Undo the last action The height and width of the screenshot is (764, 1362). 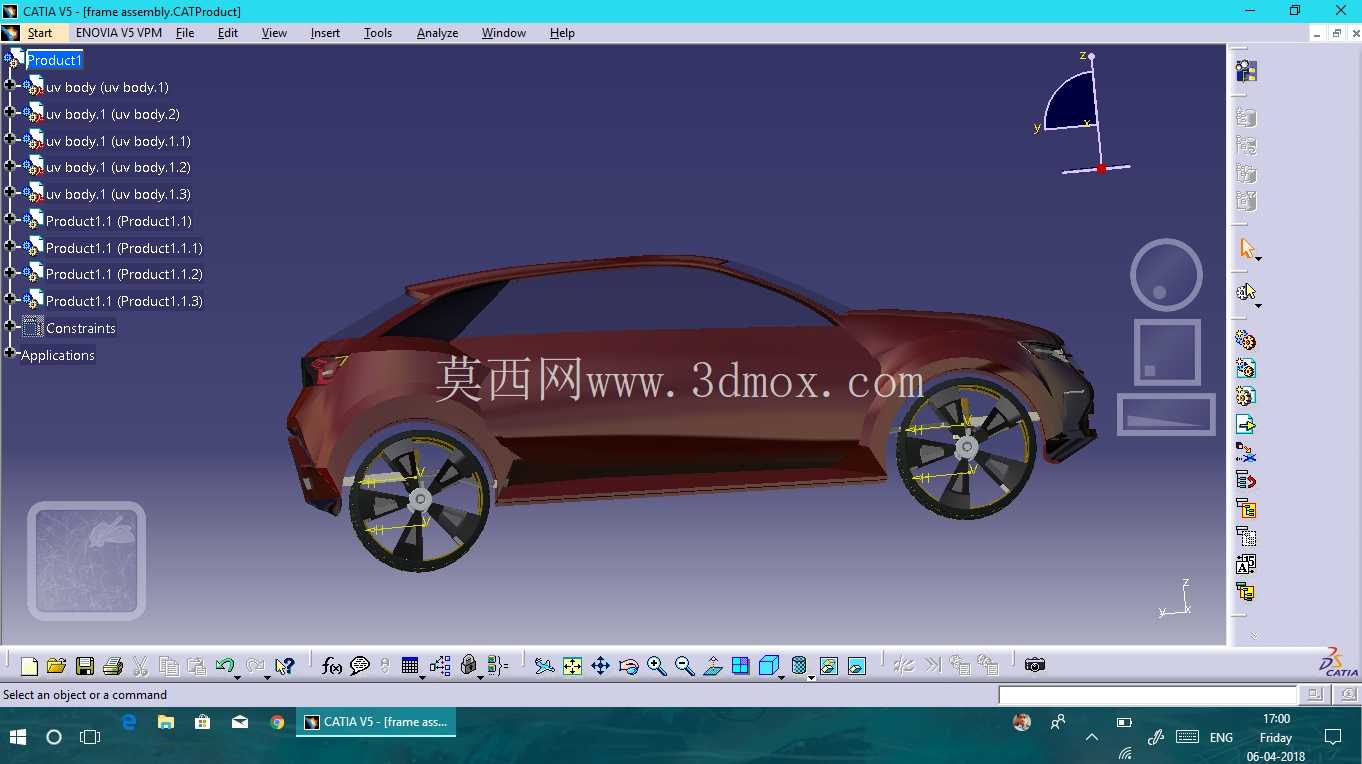(224, 665)
